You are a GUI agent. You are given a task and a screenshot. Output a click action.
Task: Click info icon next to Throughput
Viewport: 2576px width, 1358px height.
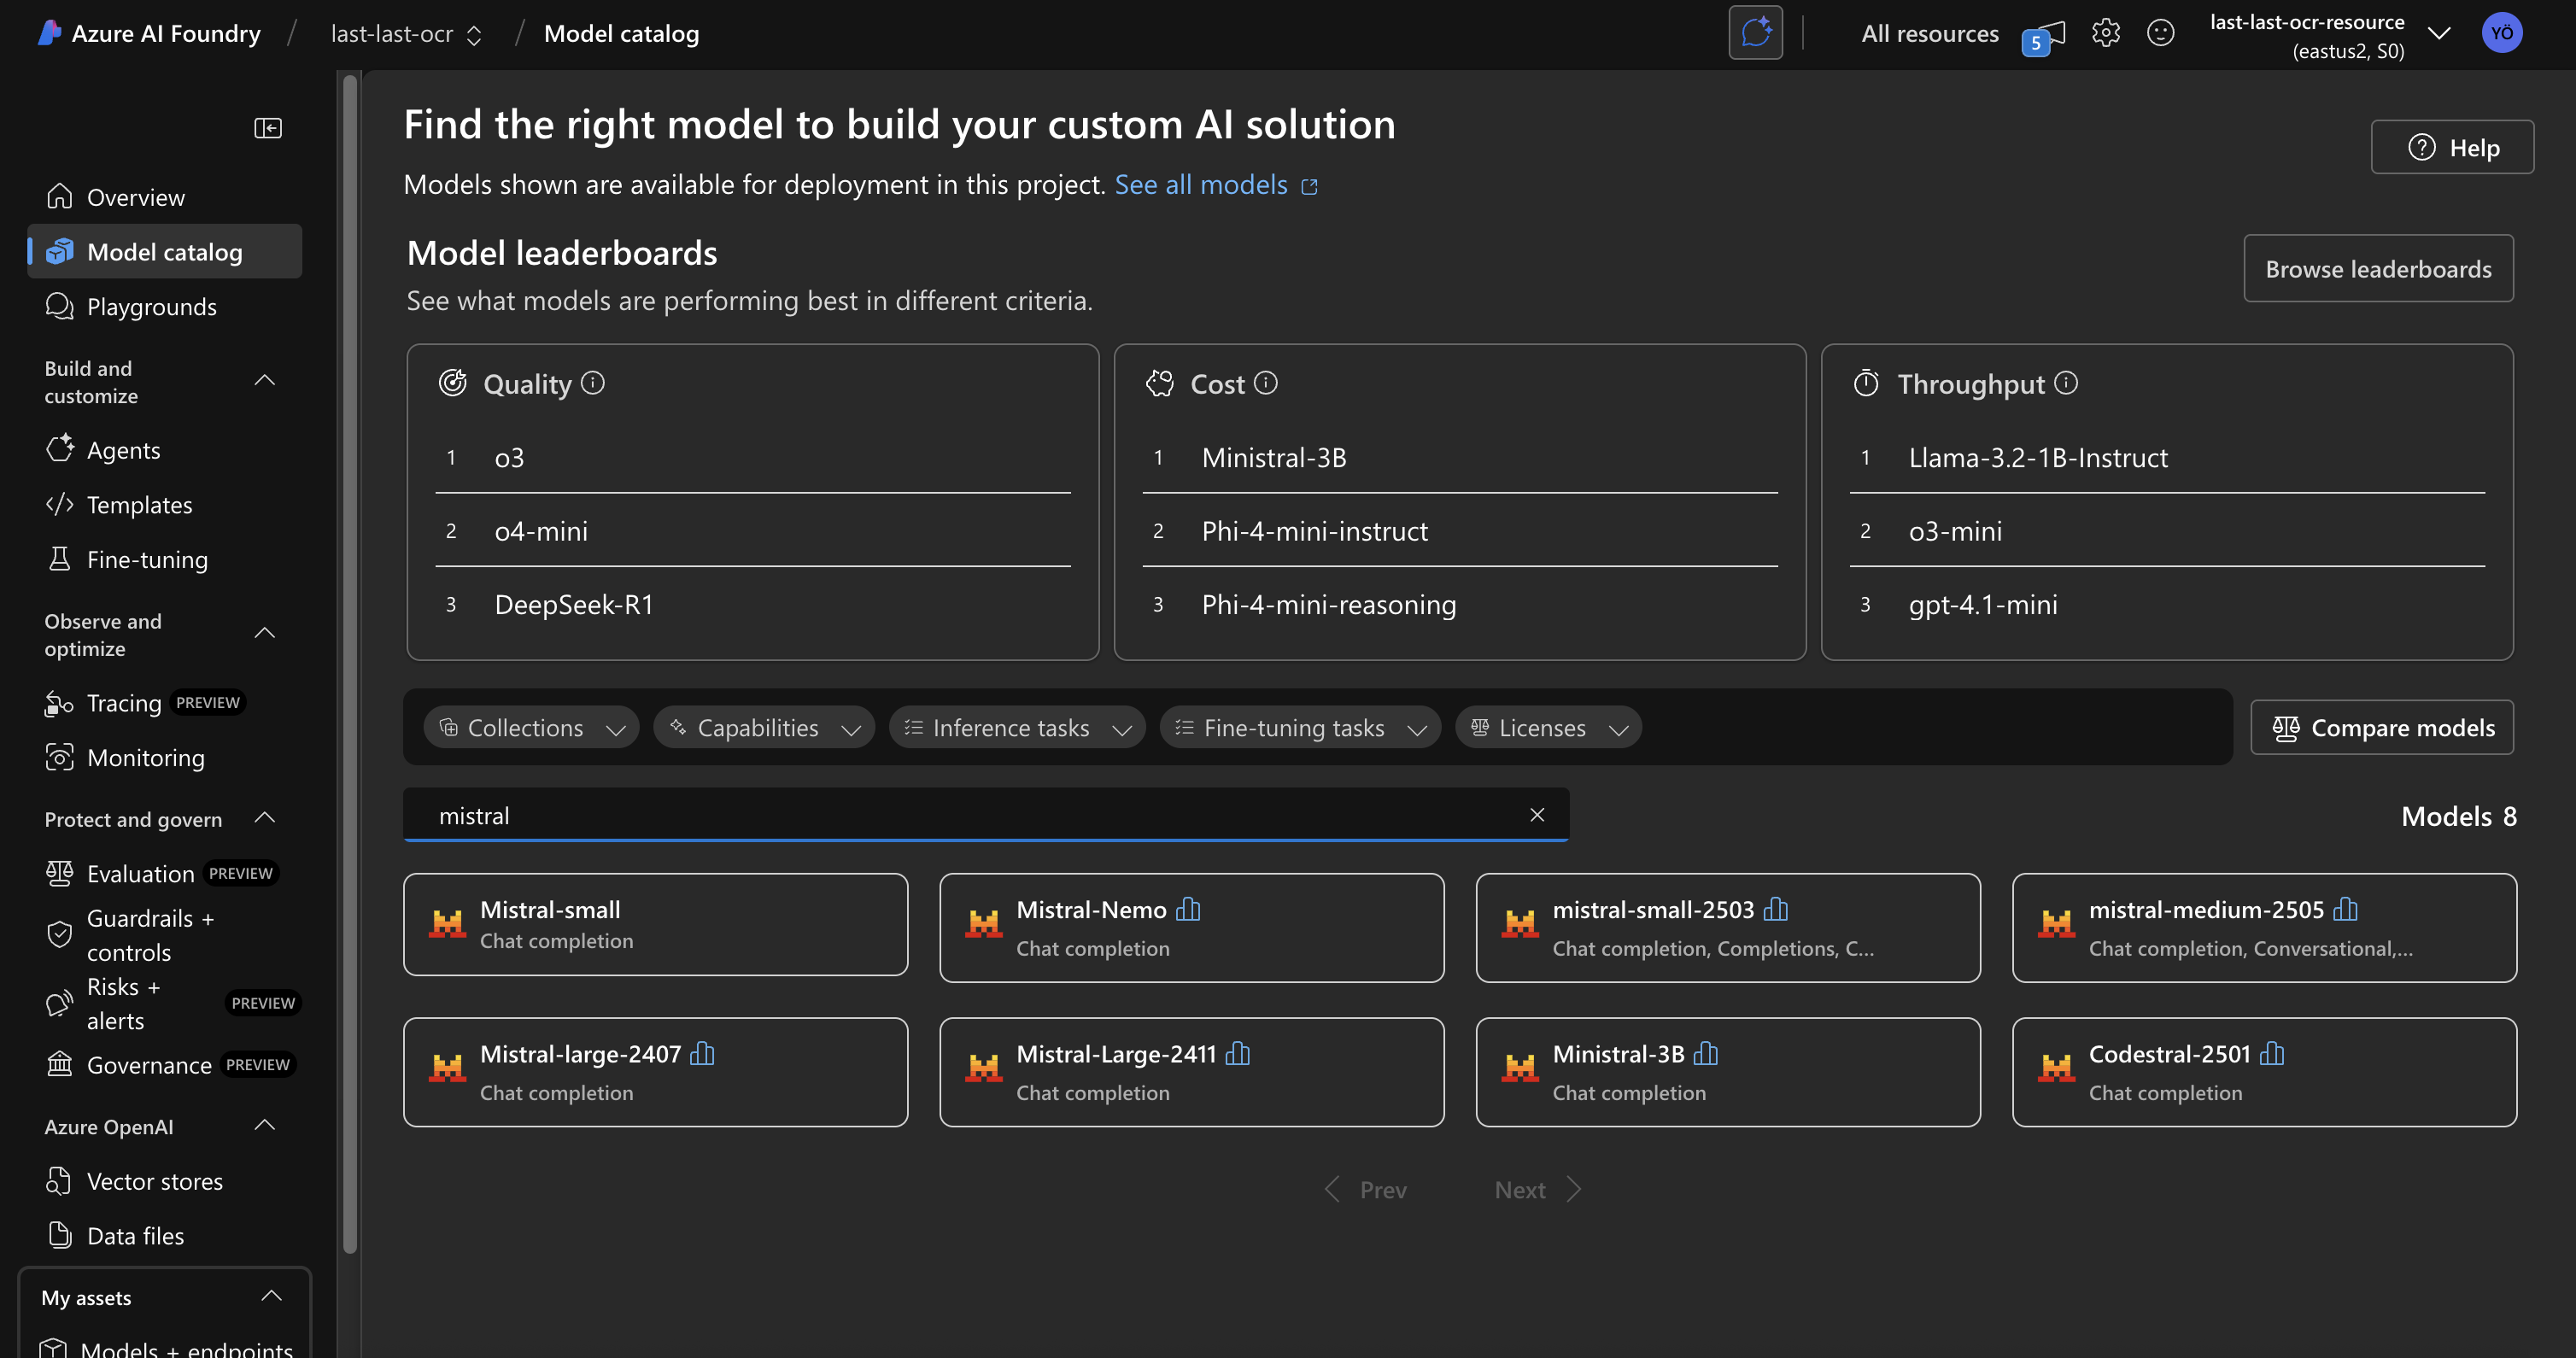[2066, 383]
